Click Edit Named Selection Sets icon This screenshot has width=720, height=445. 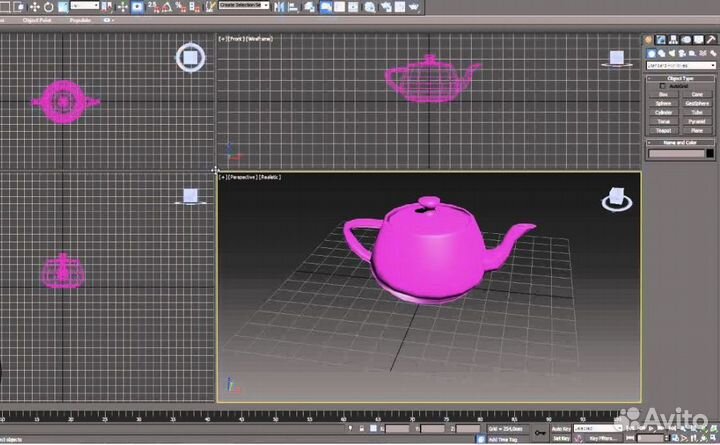(211, 7)
